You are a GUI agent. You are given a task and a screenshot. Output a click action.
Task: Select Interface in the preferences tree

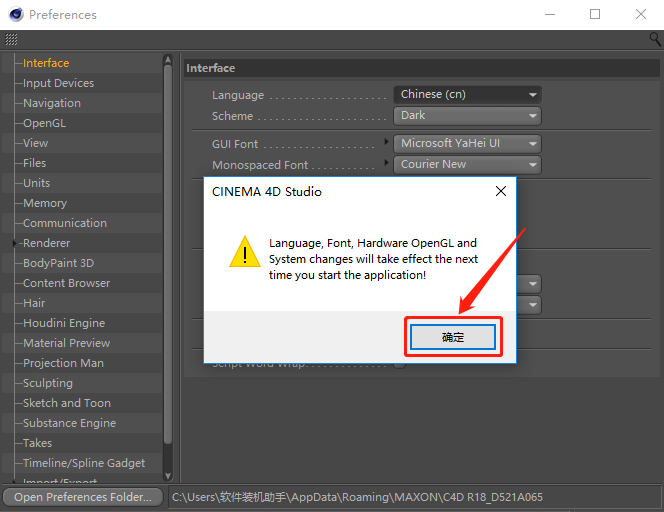click(x=46, y=63)
